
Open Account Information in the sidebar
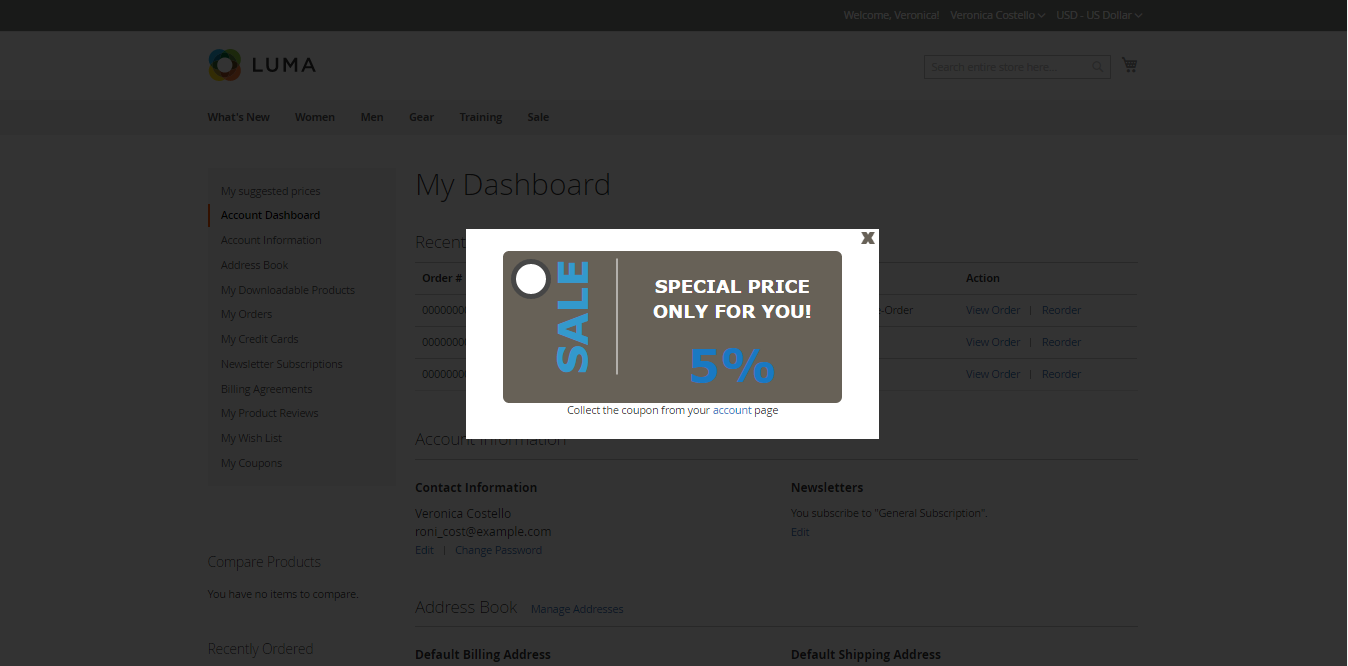(x=271, y=240)
